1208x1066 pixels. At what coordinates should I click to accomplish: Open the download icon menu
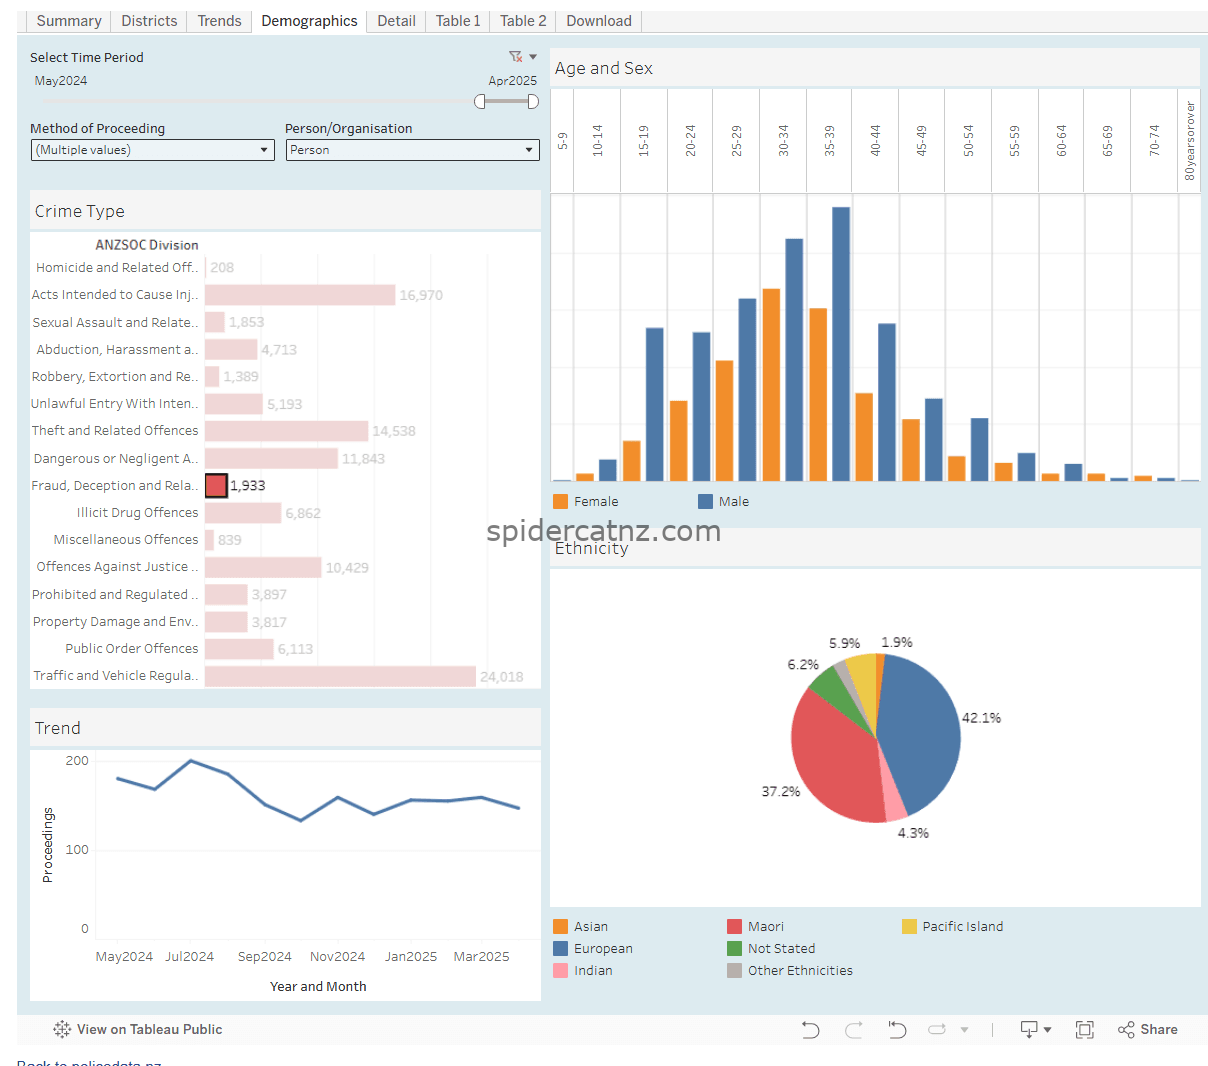click(1034, 1030)
